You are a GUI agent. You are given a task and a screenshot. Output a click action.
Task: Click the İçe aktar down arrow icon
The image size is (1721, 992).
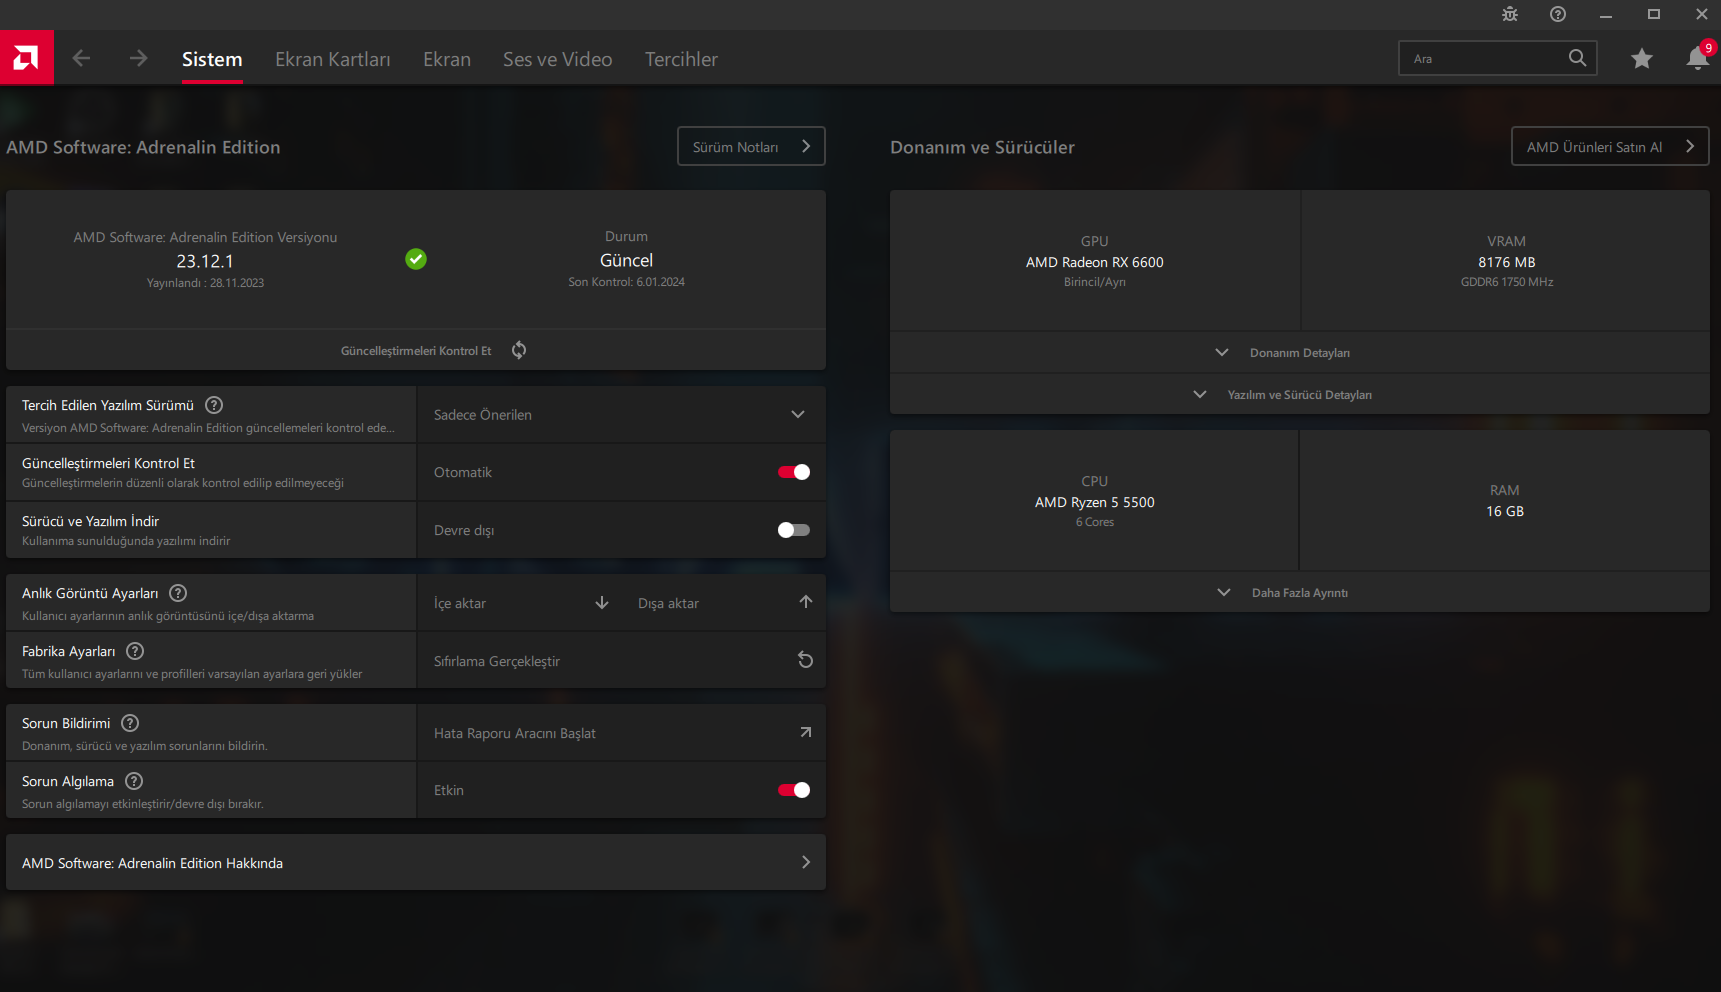tap(602, 602)
